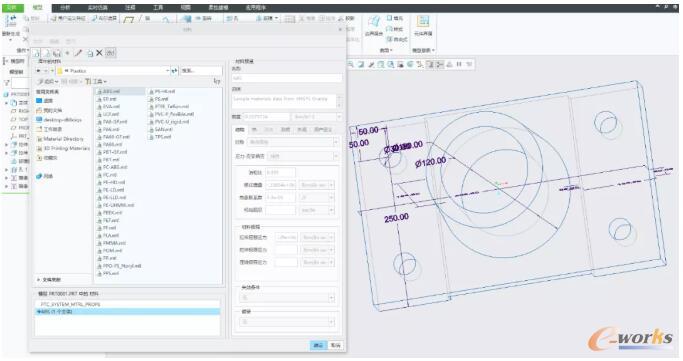Open the Tools dropdown in the file browser
The image size is (683, 361).
(x=96, y=81)
